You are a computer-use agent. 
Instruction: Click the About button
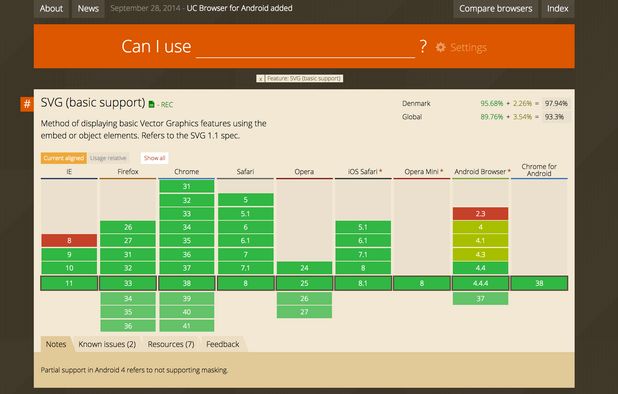[x=51, y=8]
